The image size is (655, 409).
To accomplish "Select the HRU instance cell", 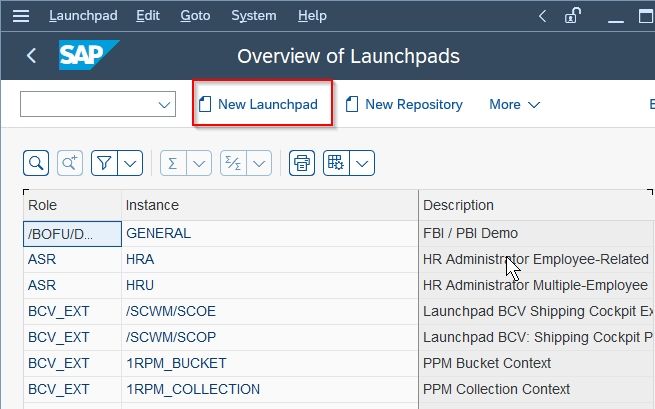I will tap(270, 285).
